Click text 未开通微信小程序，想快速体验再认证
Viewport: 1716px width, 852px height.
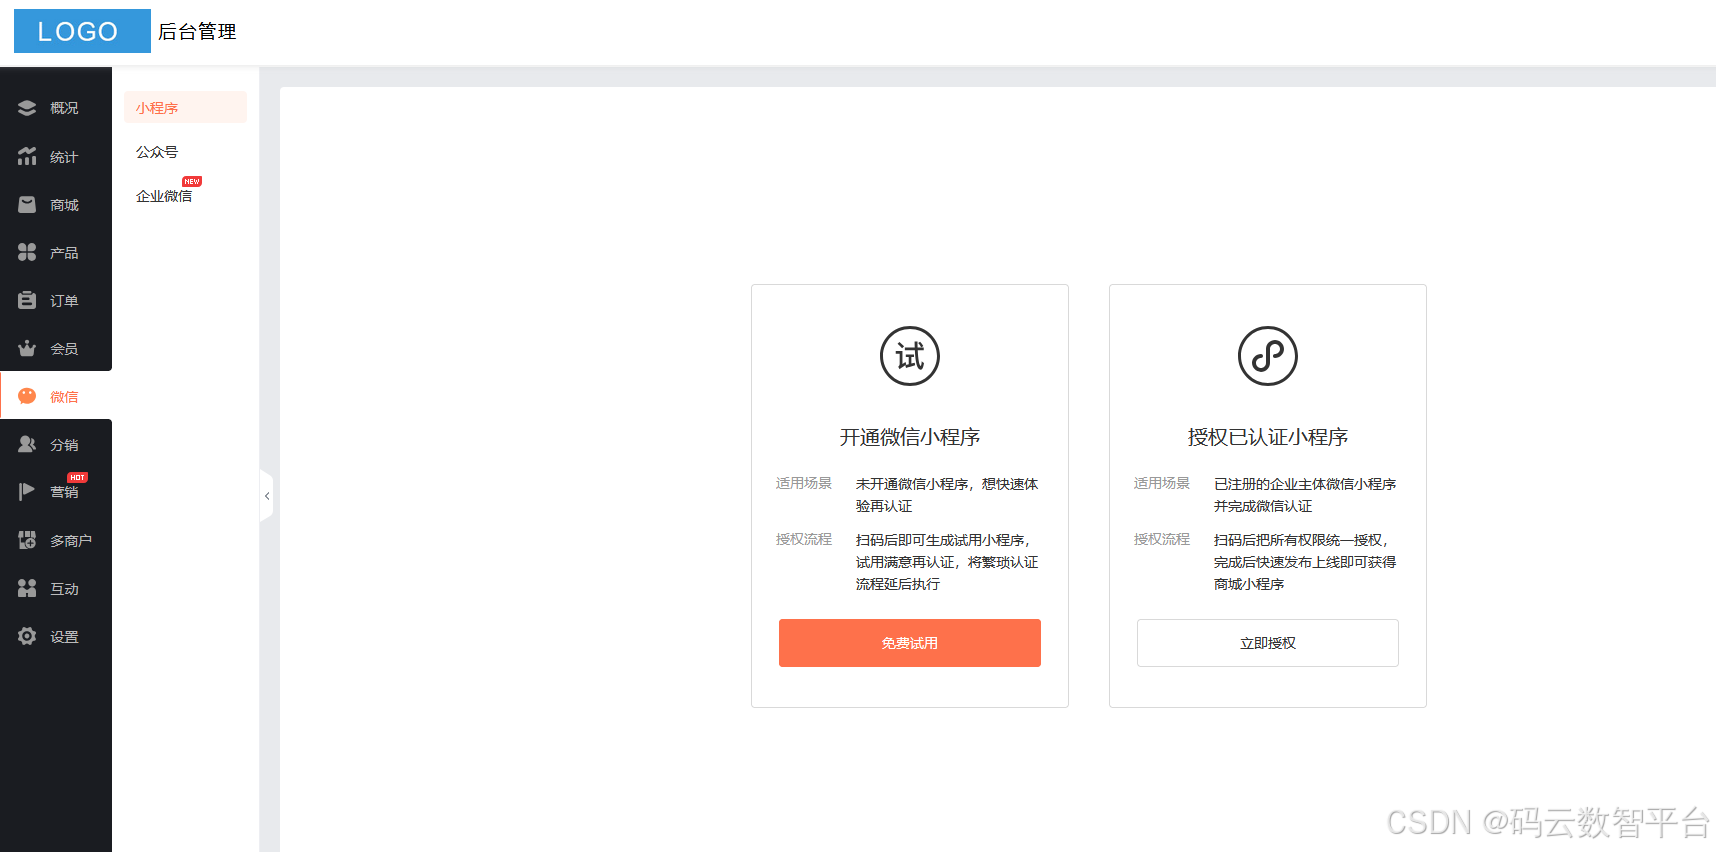coord(947,495)
